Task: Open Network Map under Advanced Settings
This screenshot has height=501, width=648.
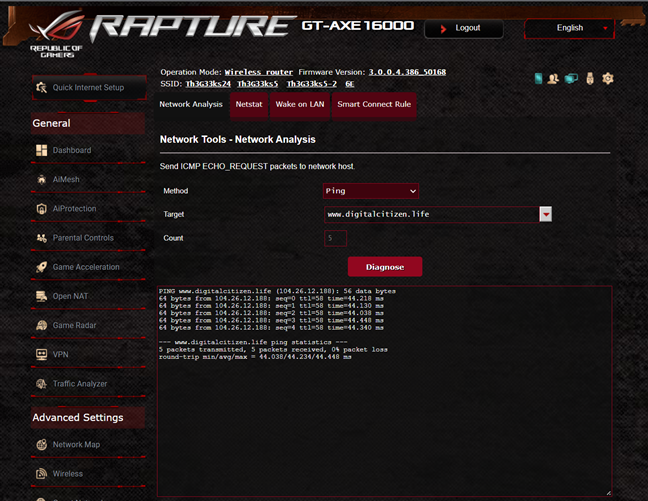Action: tap(88, 445)
